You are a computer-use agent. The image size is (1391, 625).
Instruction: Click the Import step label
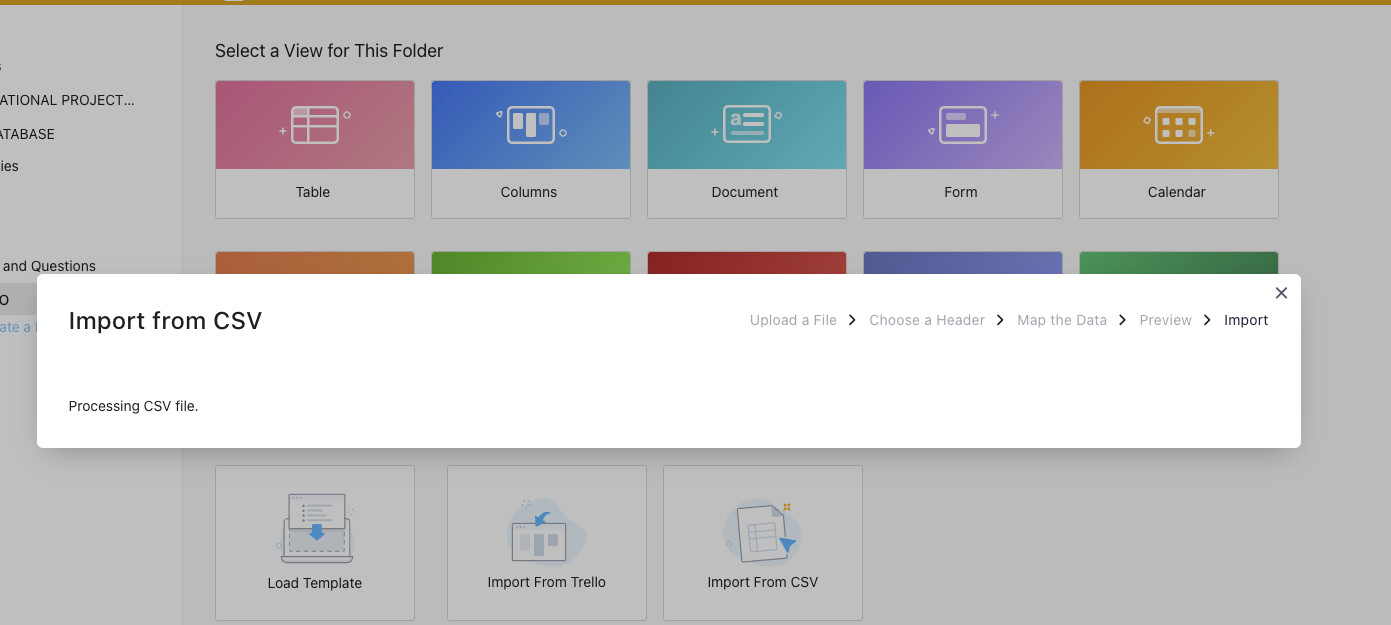(x=1246, y=320)
